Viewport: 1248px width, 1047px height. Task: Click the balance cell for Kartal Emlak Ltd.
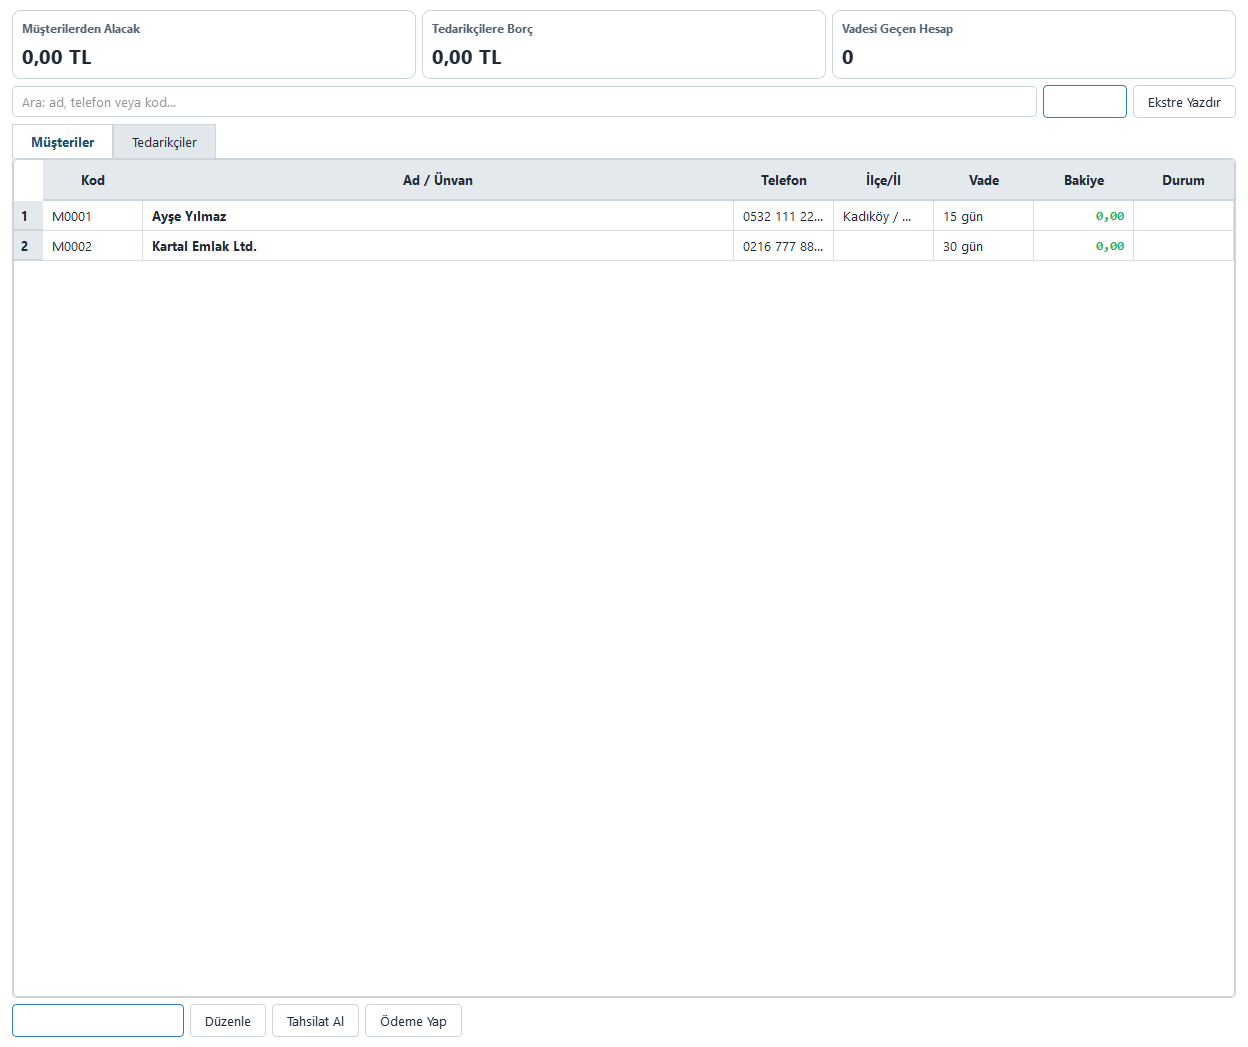click(x=1084, y=246)
